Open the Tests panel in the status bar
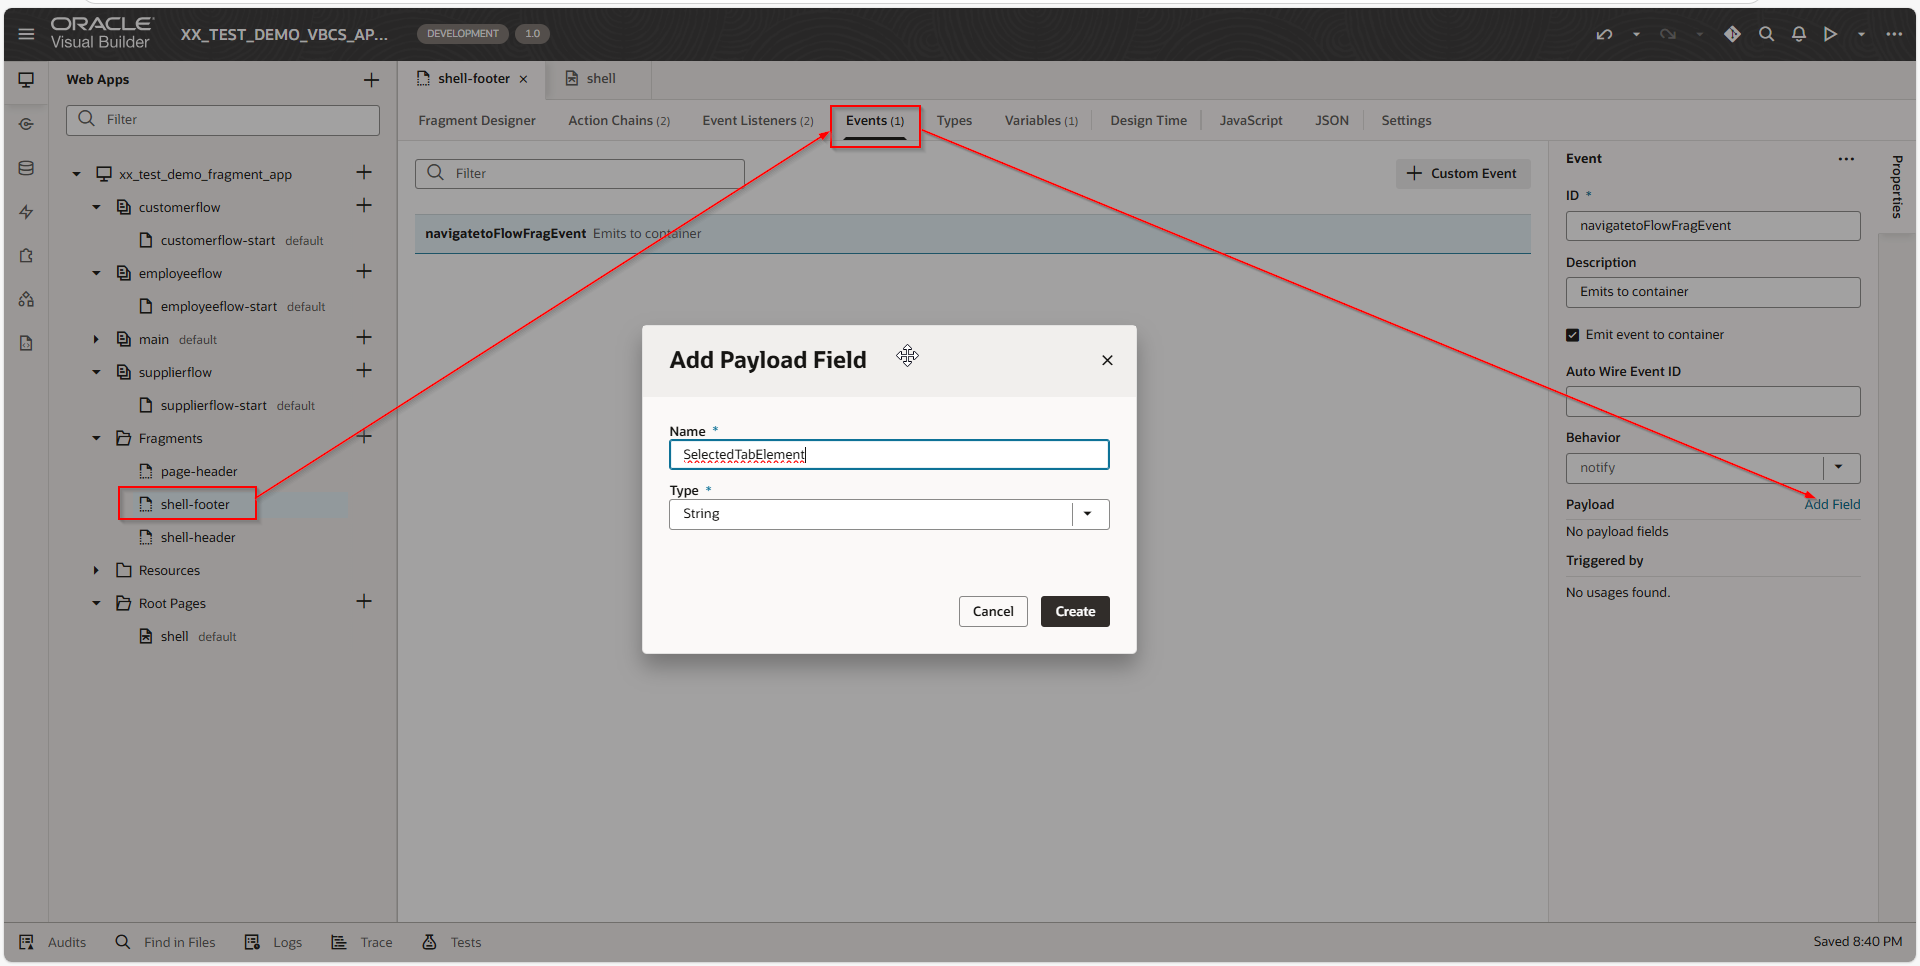 point(450,941)
